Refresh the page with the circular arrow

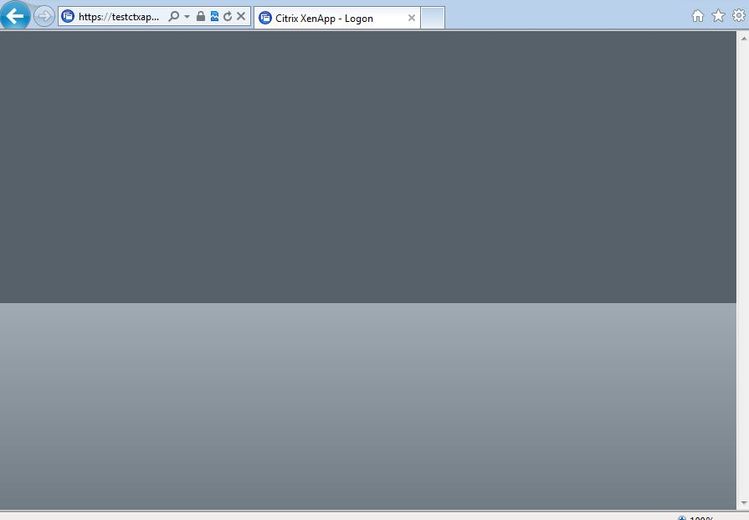pyautogui.click(x=228, y=16)
